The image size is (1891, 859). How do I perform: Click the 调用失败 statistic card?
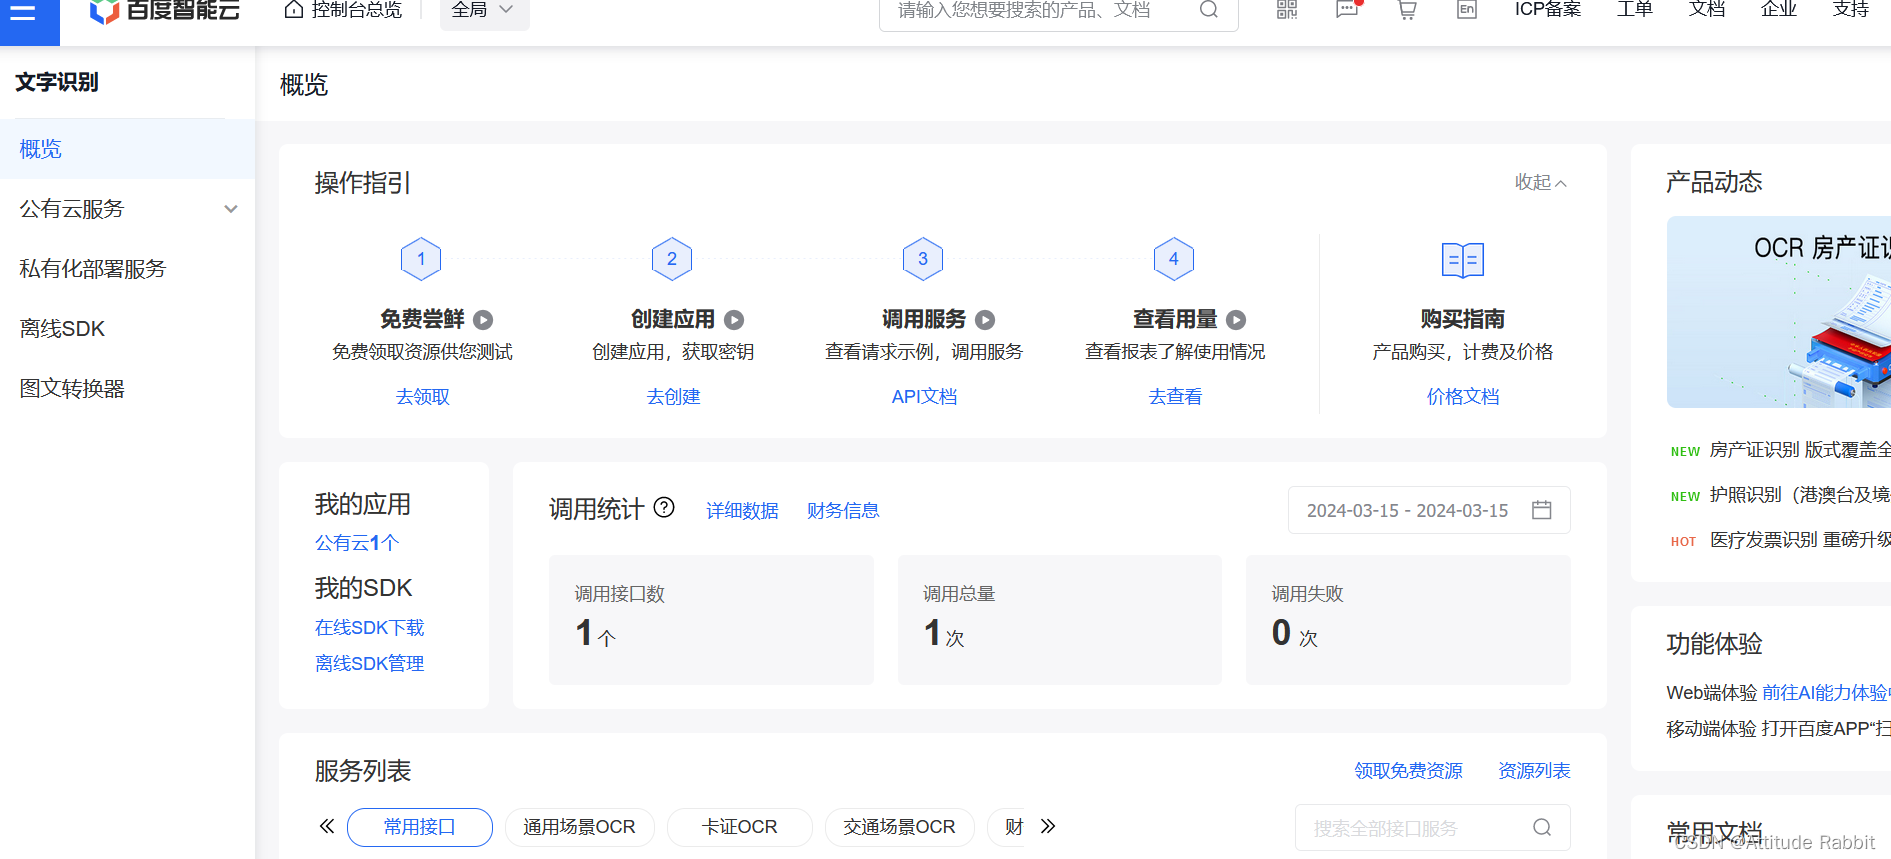(x=1408, y=620)
